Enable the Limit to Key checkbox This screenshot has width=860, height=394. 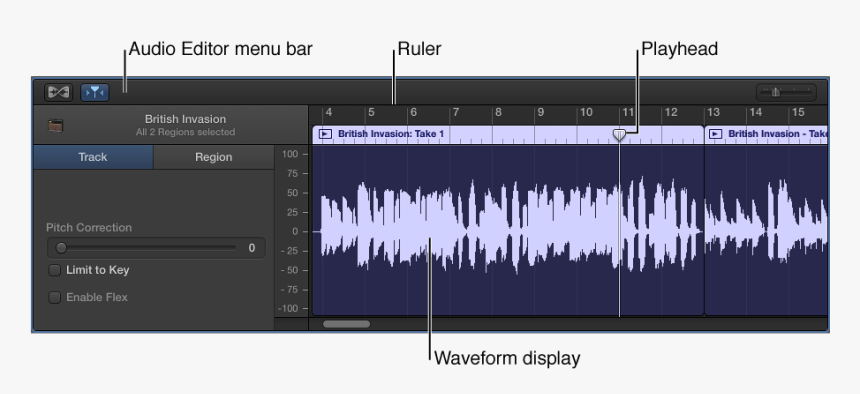[54, 270]
